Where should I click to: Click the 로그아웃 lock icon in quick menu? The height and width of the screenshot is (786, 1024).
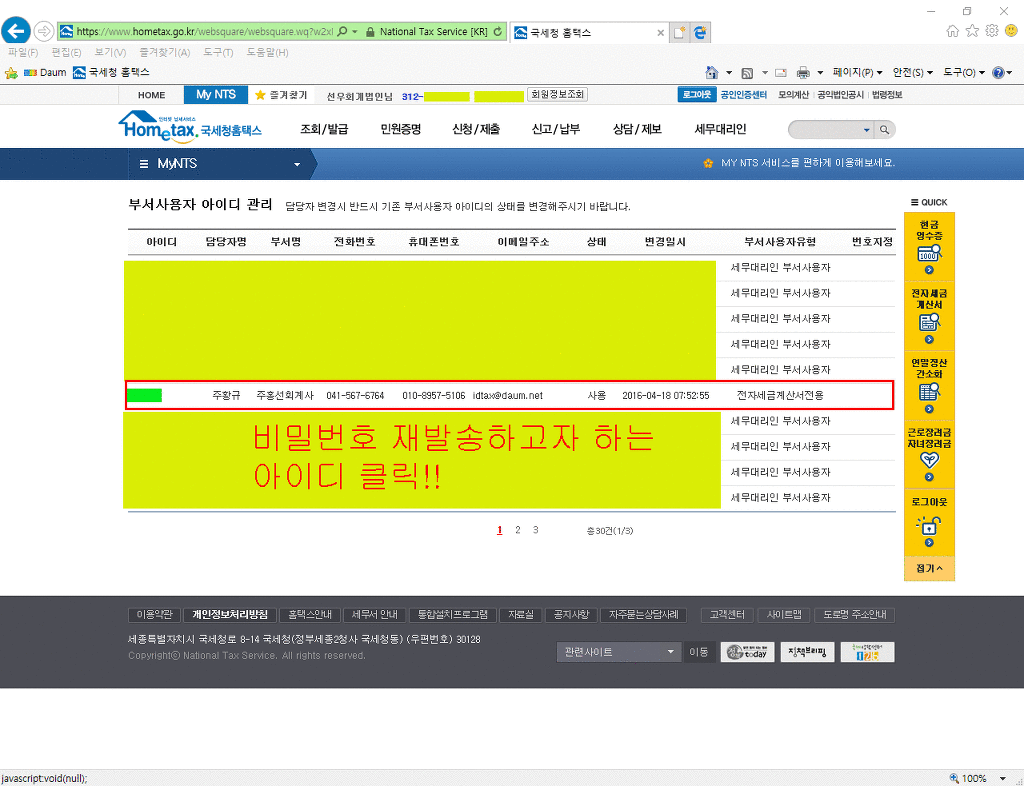pyautogui.click(x=929, y=526)
